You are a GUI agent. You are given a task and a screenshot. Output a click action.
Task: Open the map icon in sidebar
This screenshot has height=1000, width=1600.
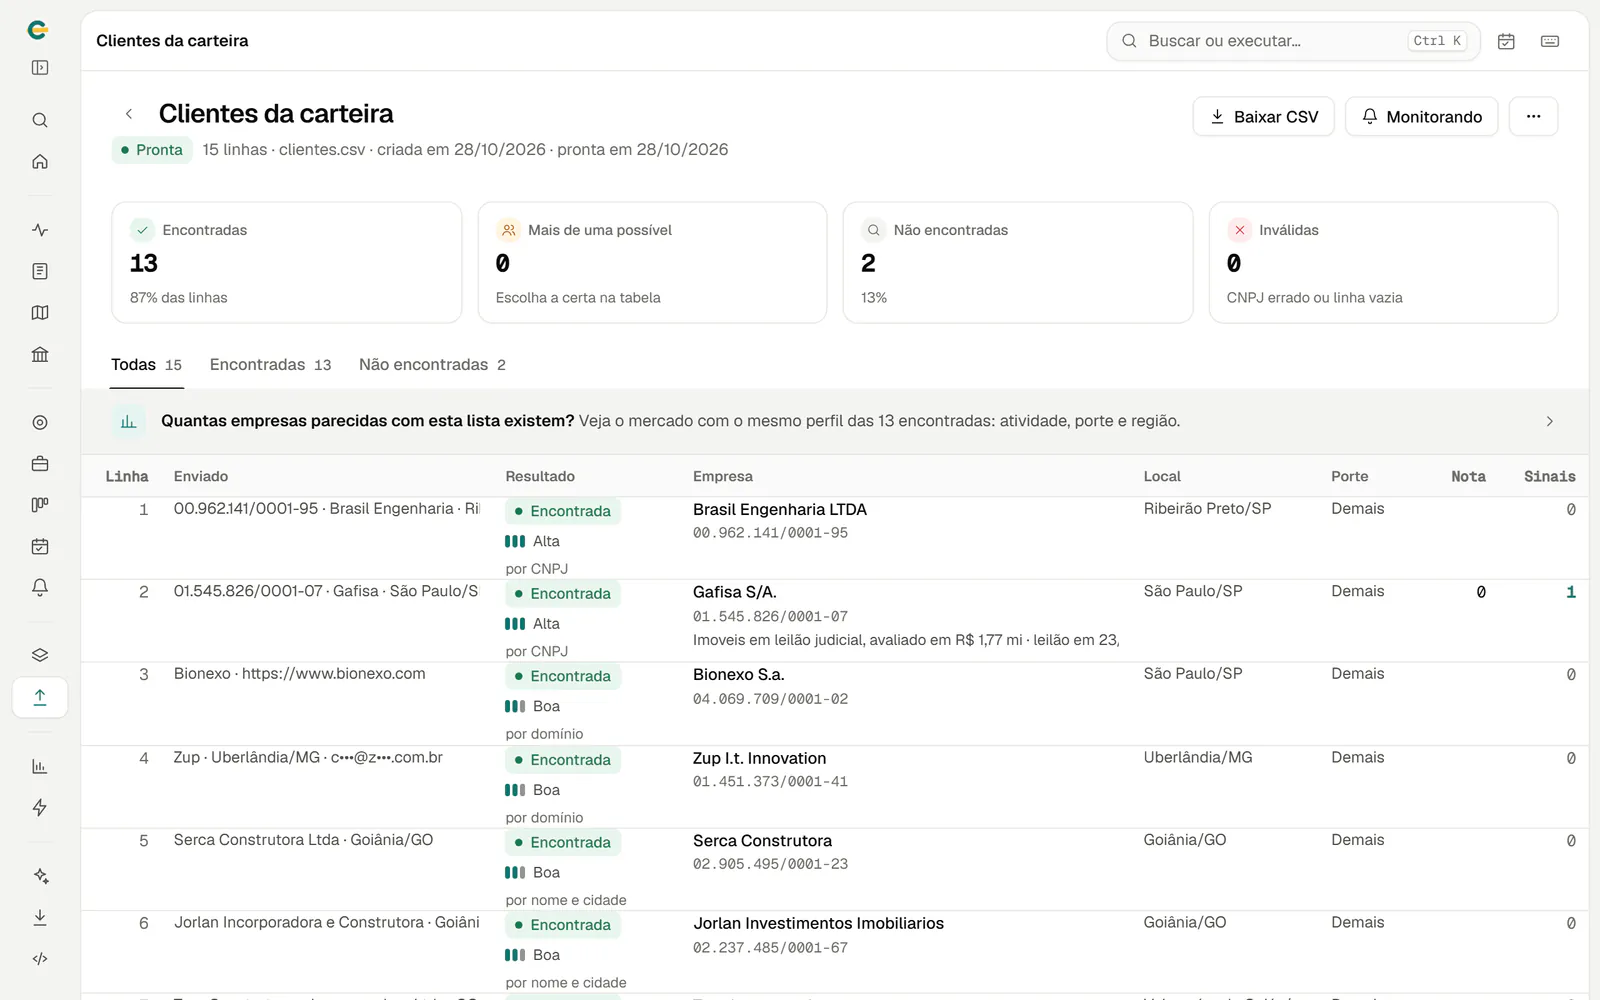[x=40, y=313]
